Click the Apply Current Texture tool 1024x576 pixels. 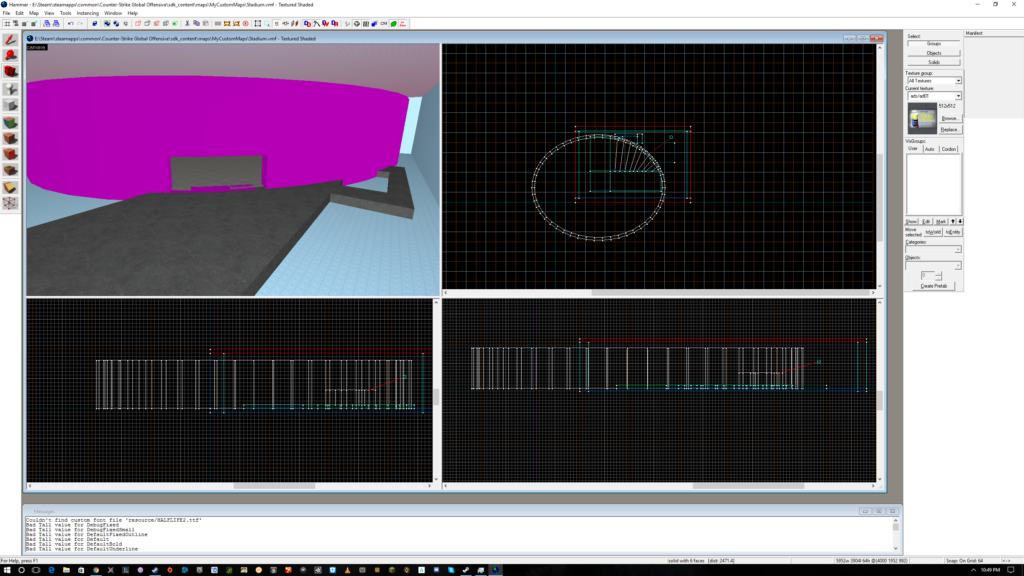pyautogui.click(x=10, y=138)
